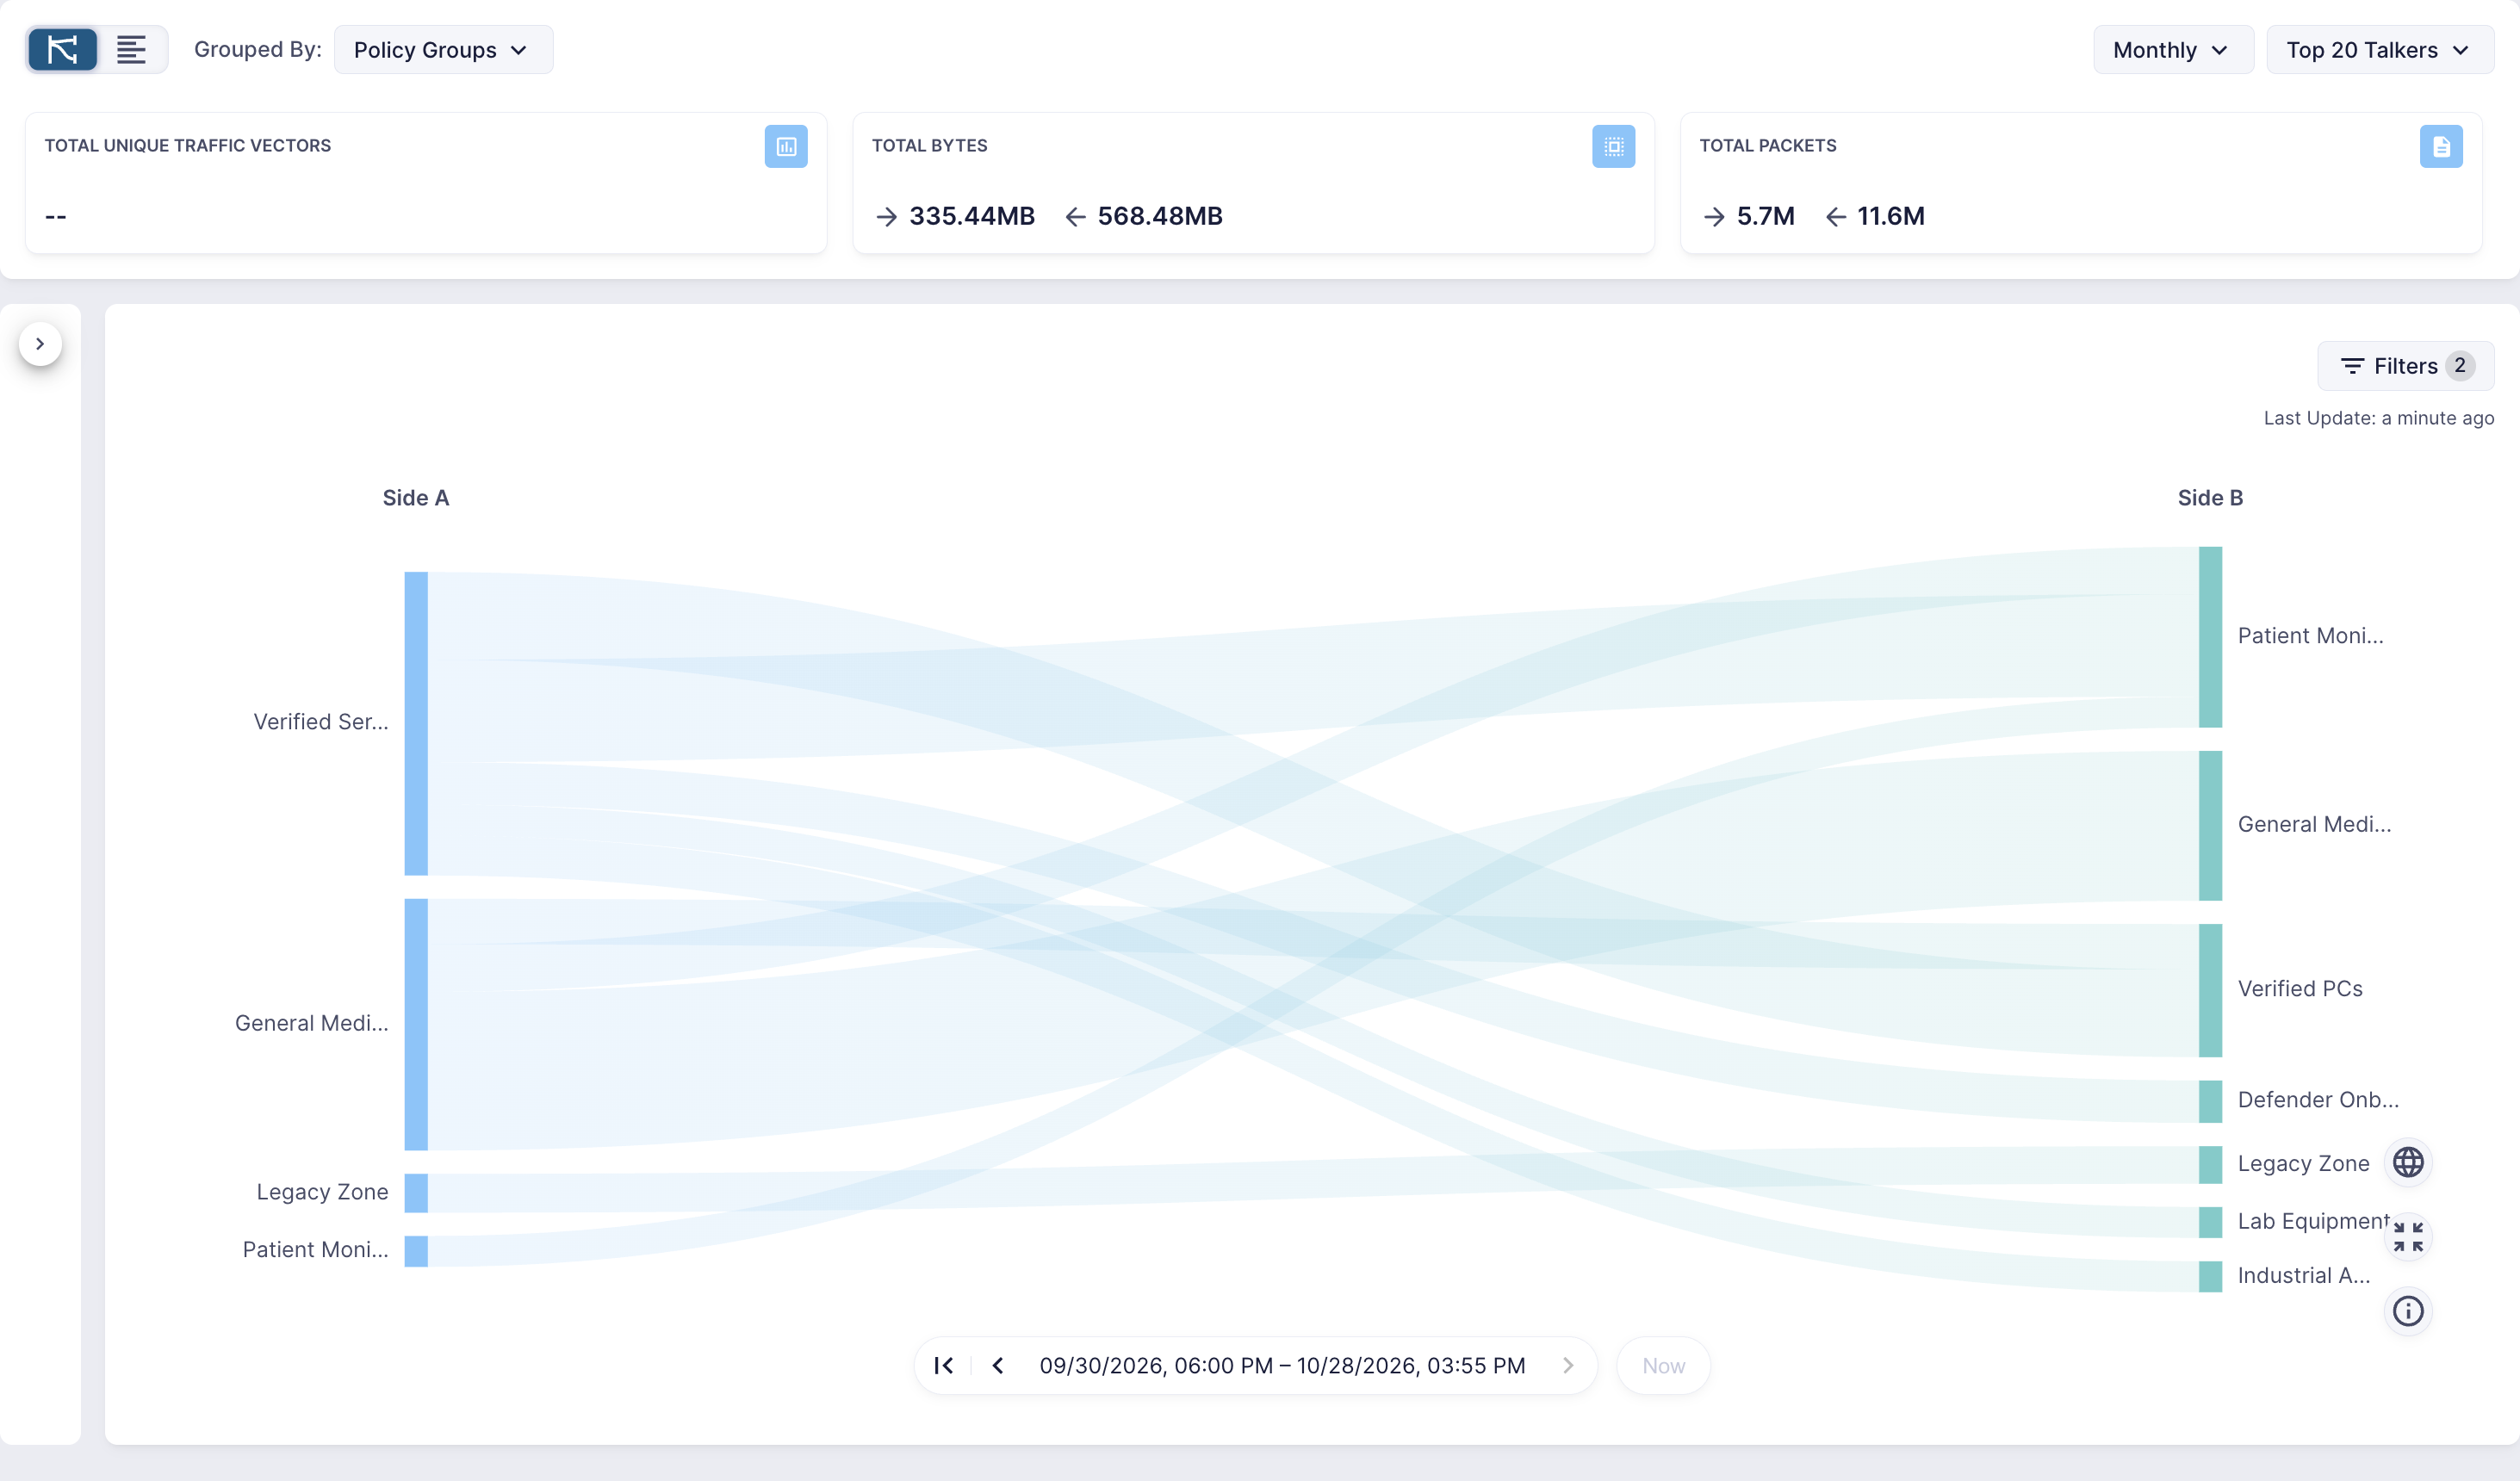Viewport: 2520px width, 1481px height.
Task: Select the Legacy Zone node bar on Side B
Action: [2210, 1165]
